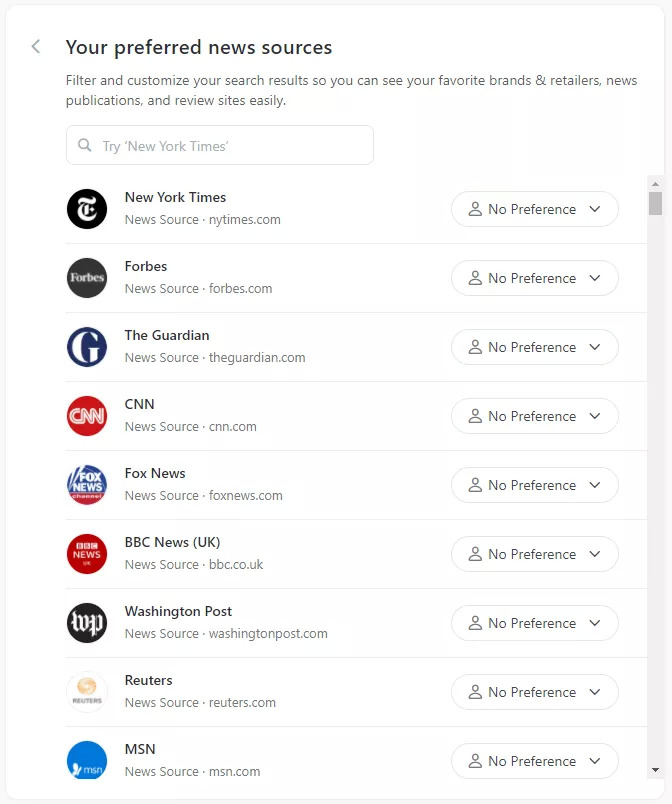Select the Reuters preference dropdown
The width and height of the screenshot is (672, 804).
535,692
